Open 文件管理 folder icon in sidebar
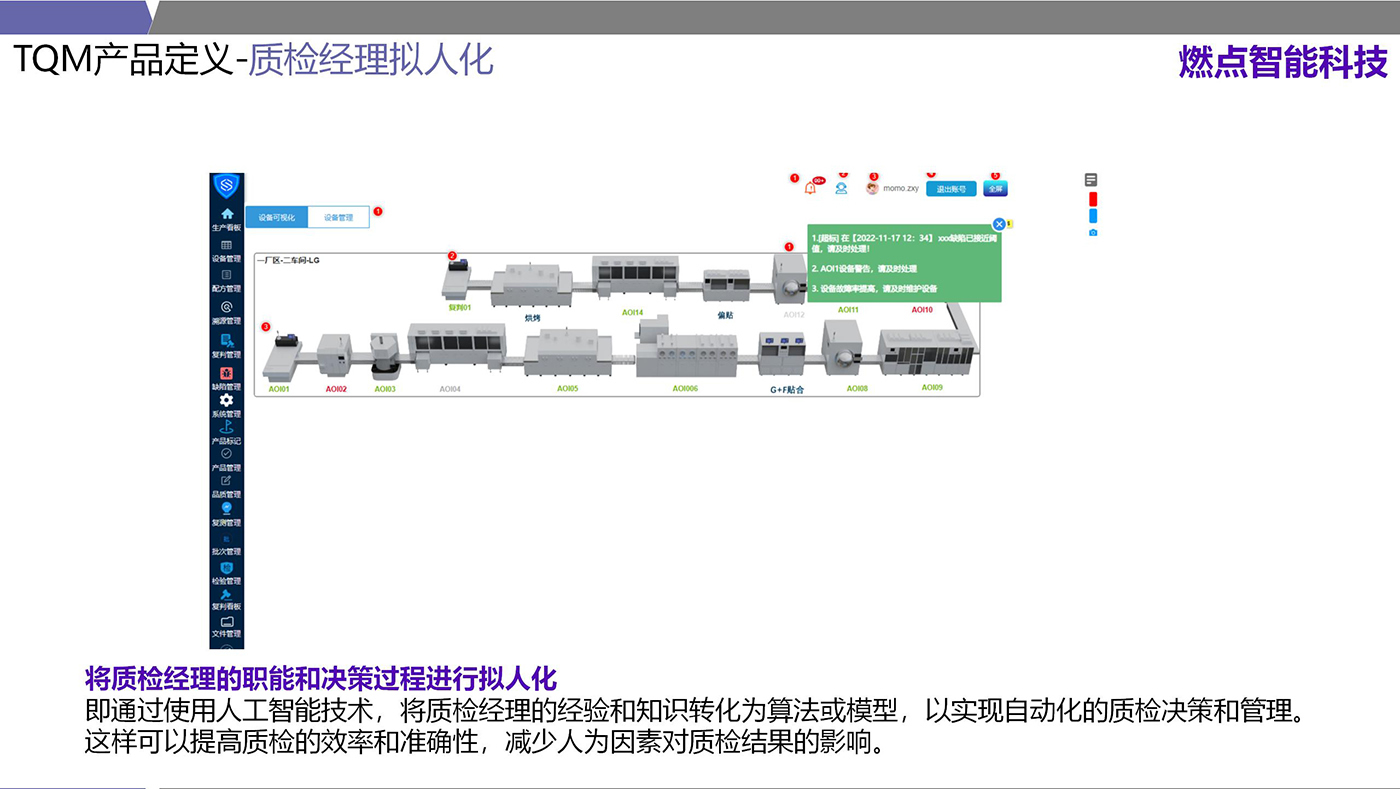 click(227, 622)
